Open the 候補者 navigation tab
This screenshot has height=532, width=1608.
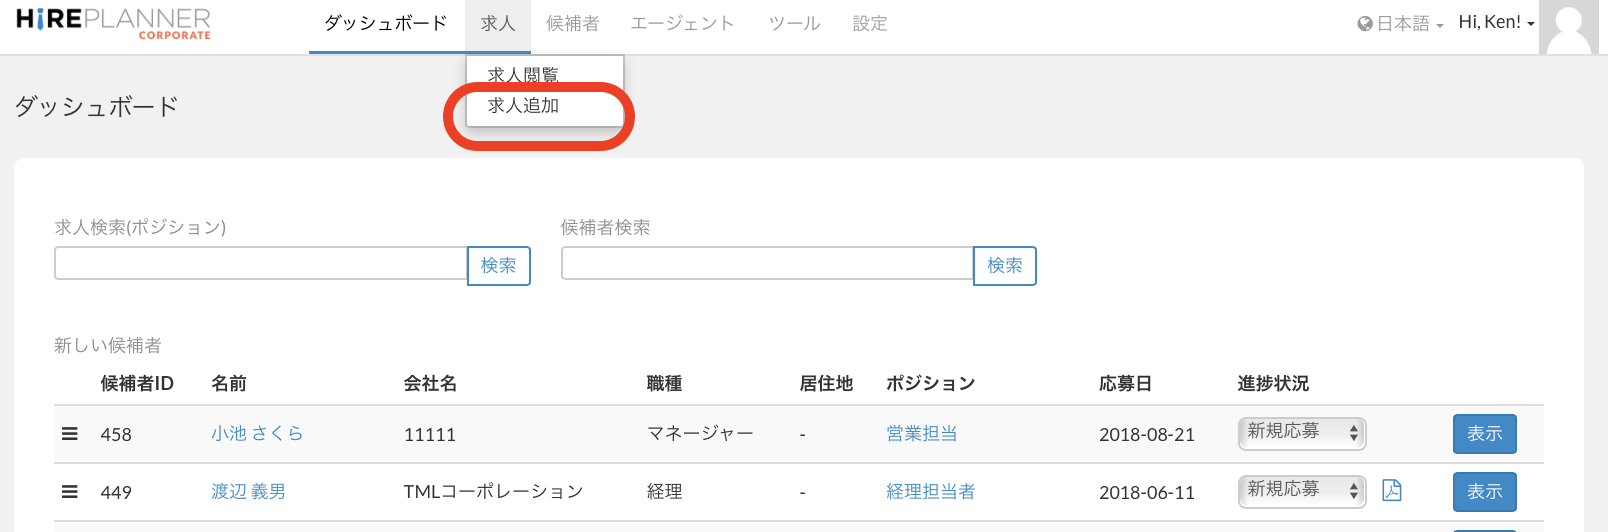click(572, 24)
